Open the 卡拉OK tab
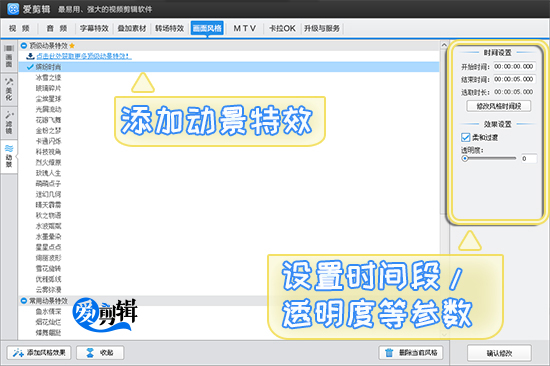Screen dimensions: 550x366 tap(282, 28)
